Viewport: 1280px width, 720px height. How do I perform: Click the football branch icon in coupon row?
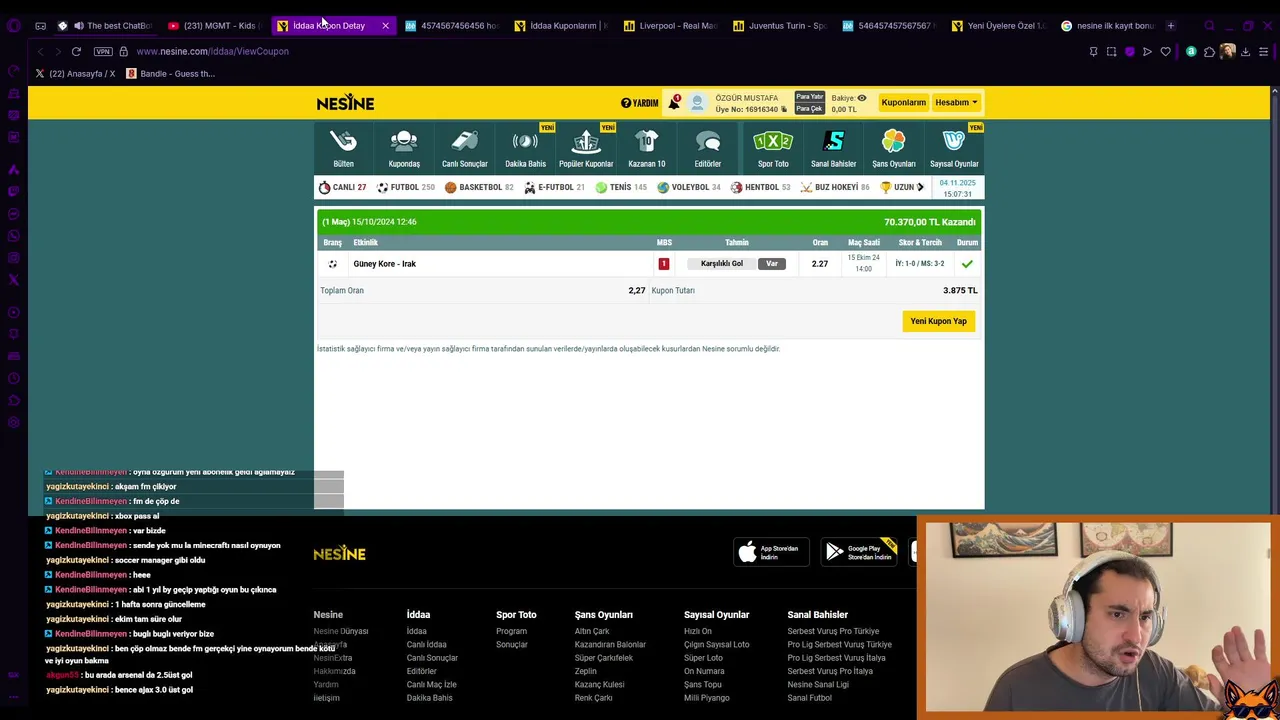tap(333, 264)
